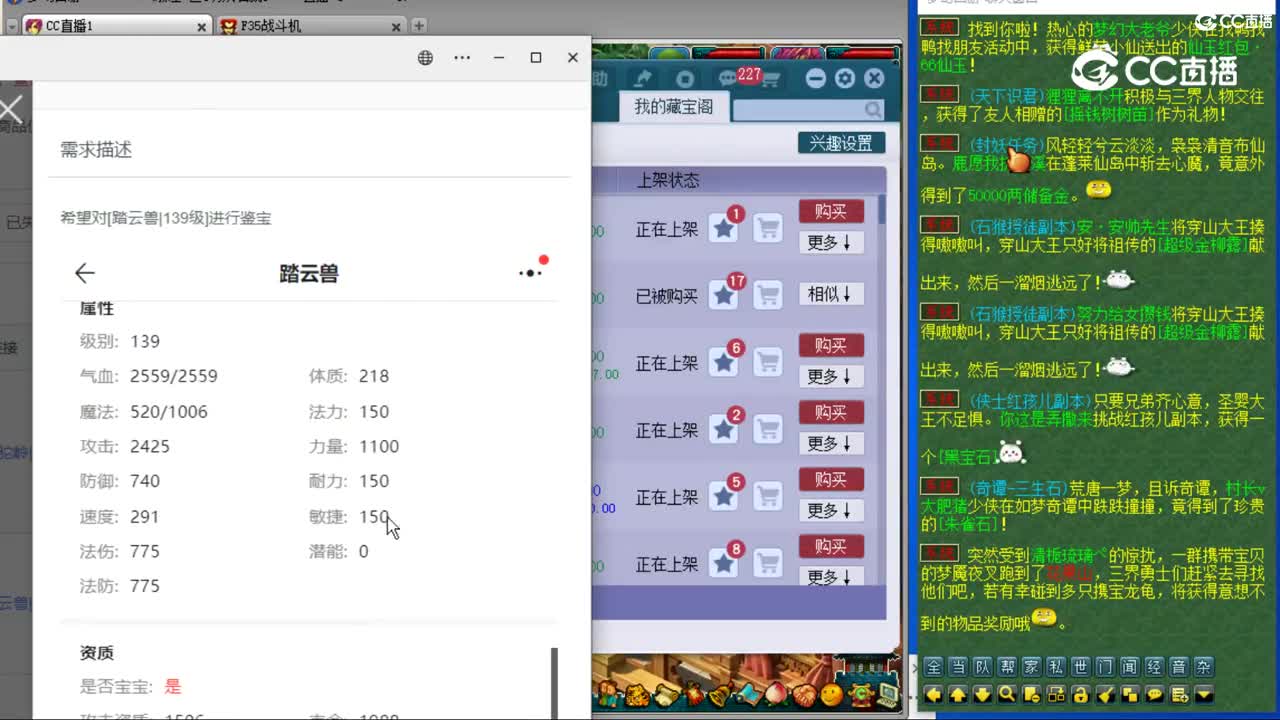
Task: Click the 踏云兽 detail panel scrollbar
Action: click(x=555, y=683)
